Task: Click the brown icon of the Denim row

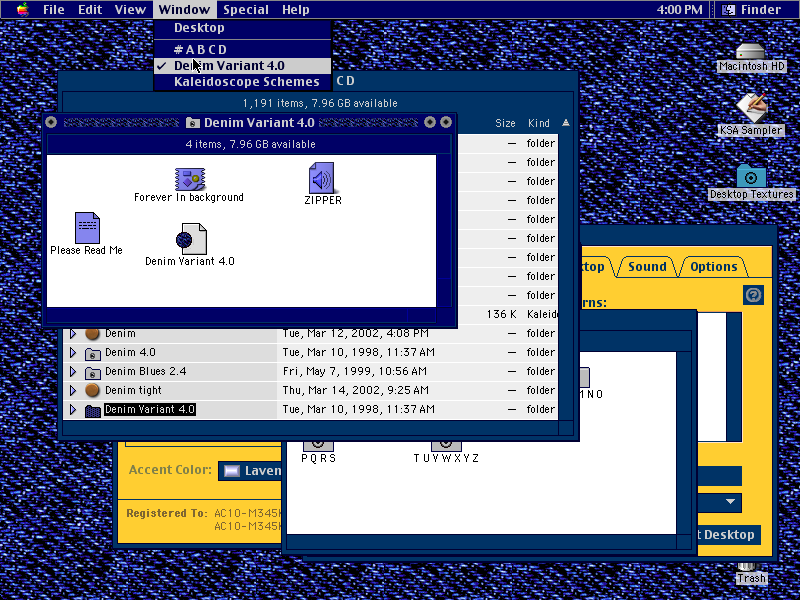Action: pos(92,334)
